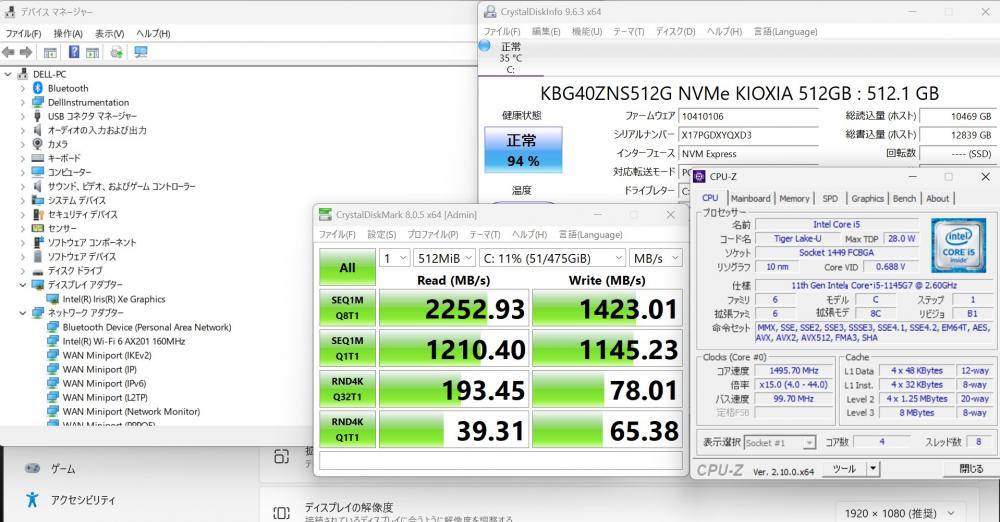Click the firmware field showing 10410106
This screenshot has height=522, width=1000.
tap(749, 116)
